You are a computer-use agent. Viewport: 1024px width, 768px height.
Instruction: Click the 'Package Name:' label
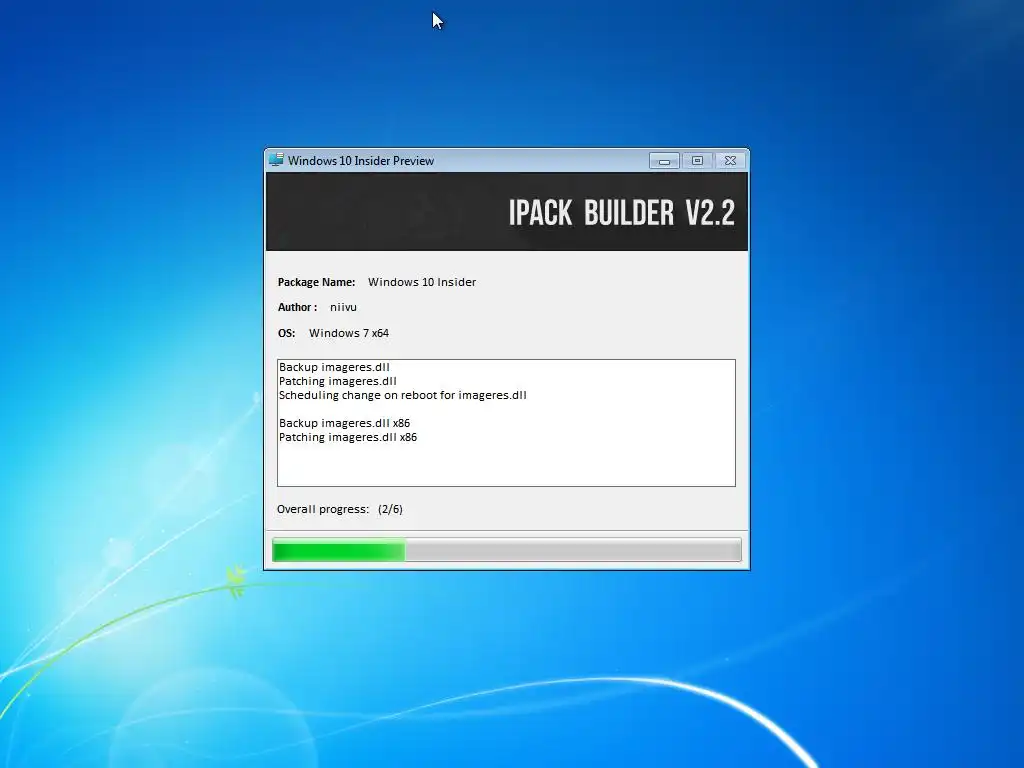click(316, 282)
